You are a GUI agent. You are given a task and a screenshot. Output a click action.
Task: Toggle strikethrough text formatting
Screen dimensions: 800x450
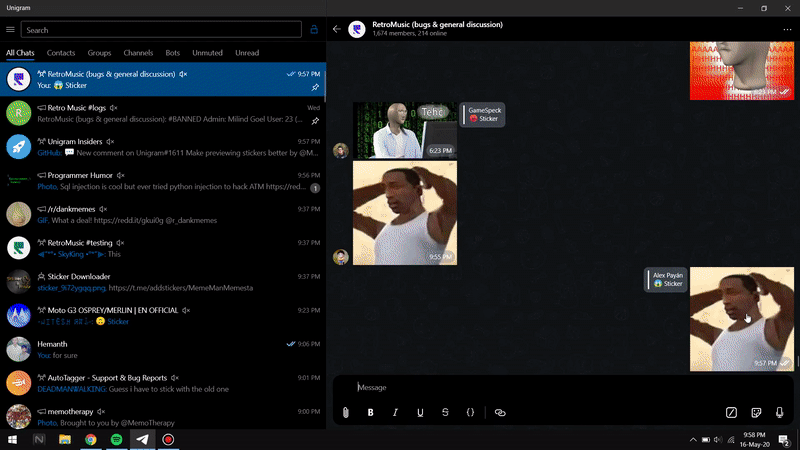[x=445, y=412]
